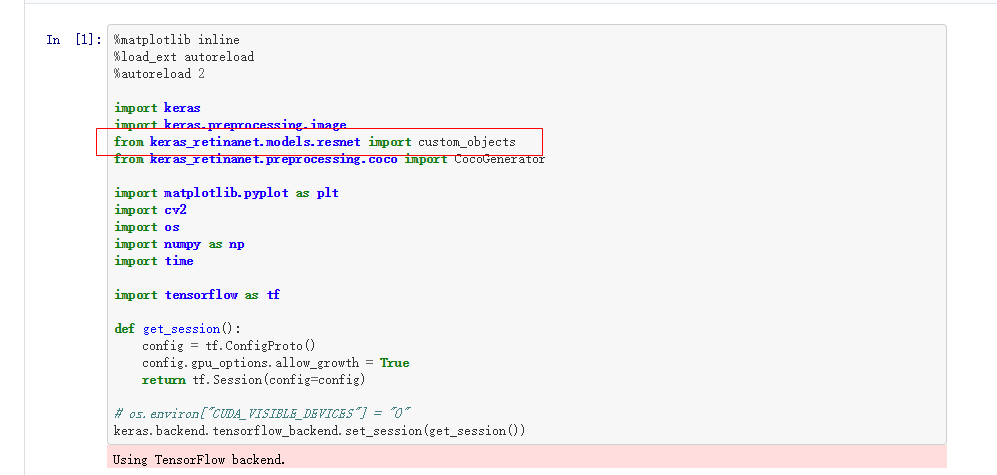The image size is (997, 475).
Task: Click the 'import time' line
Action: (154, 261)
